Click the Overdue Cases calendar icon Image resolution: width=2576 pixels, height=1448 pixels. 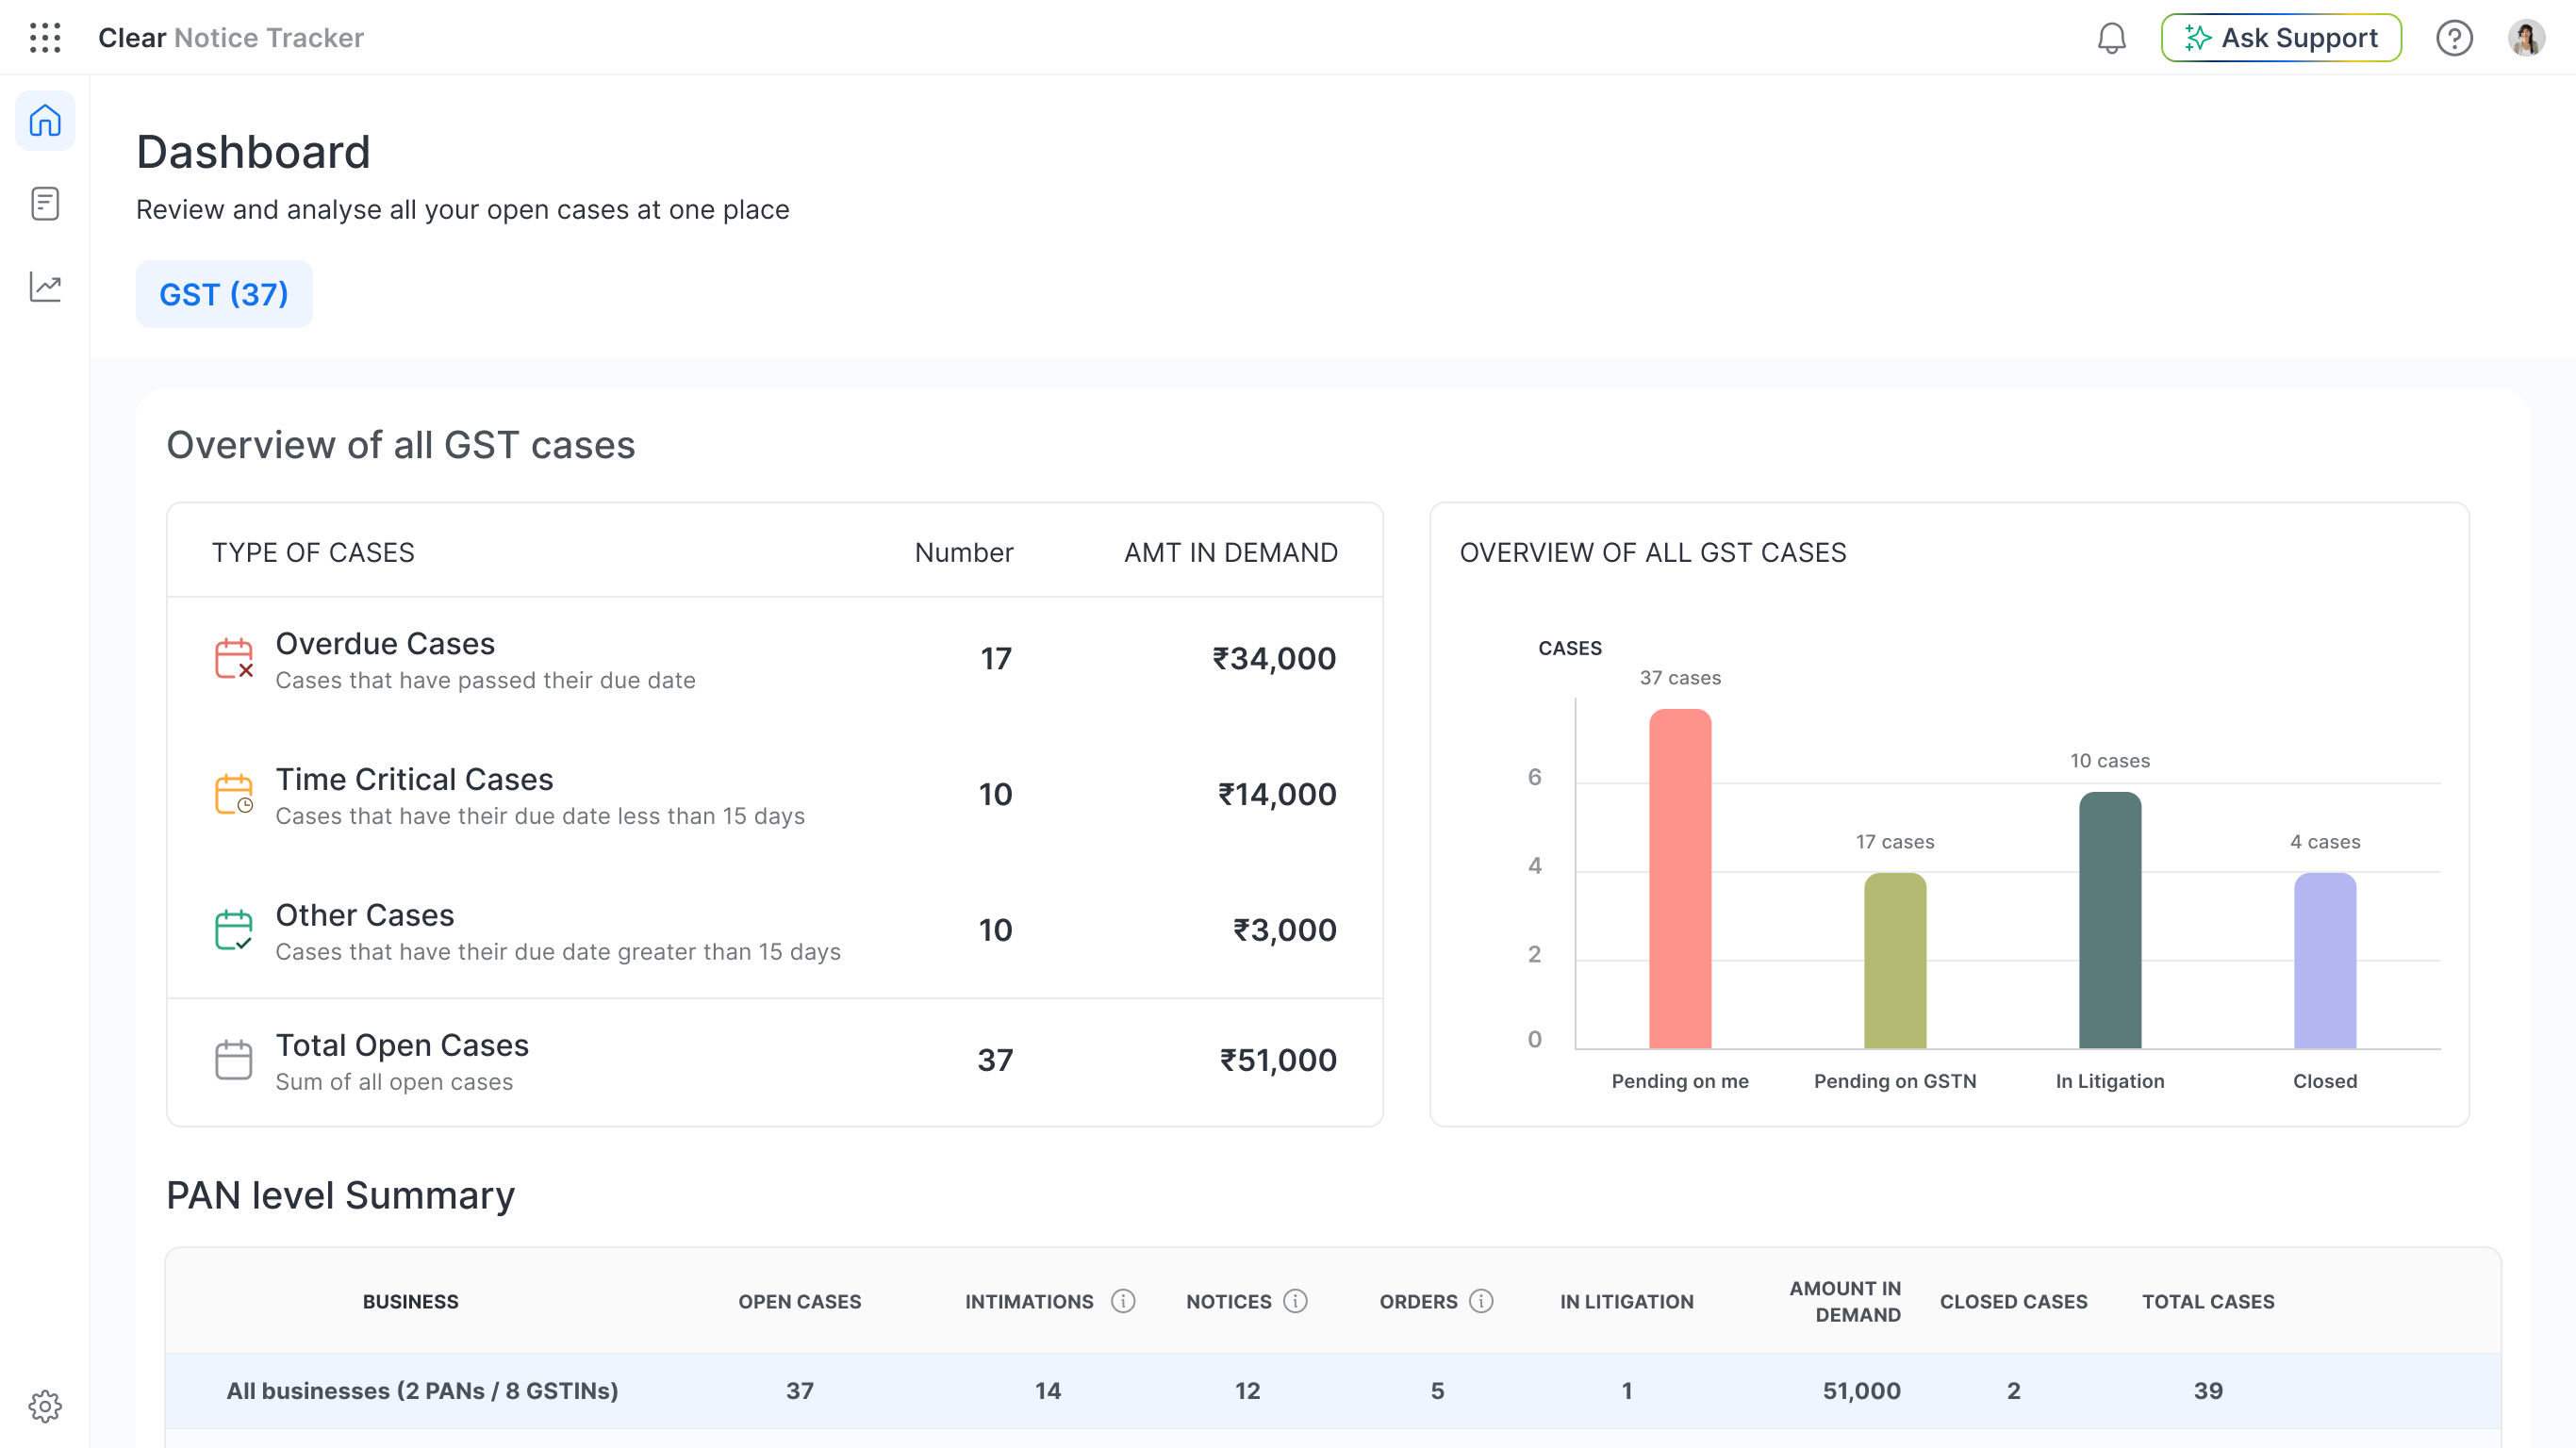[x=234, y=659]
